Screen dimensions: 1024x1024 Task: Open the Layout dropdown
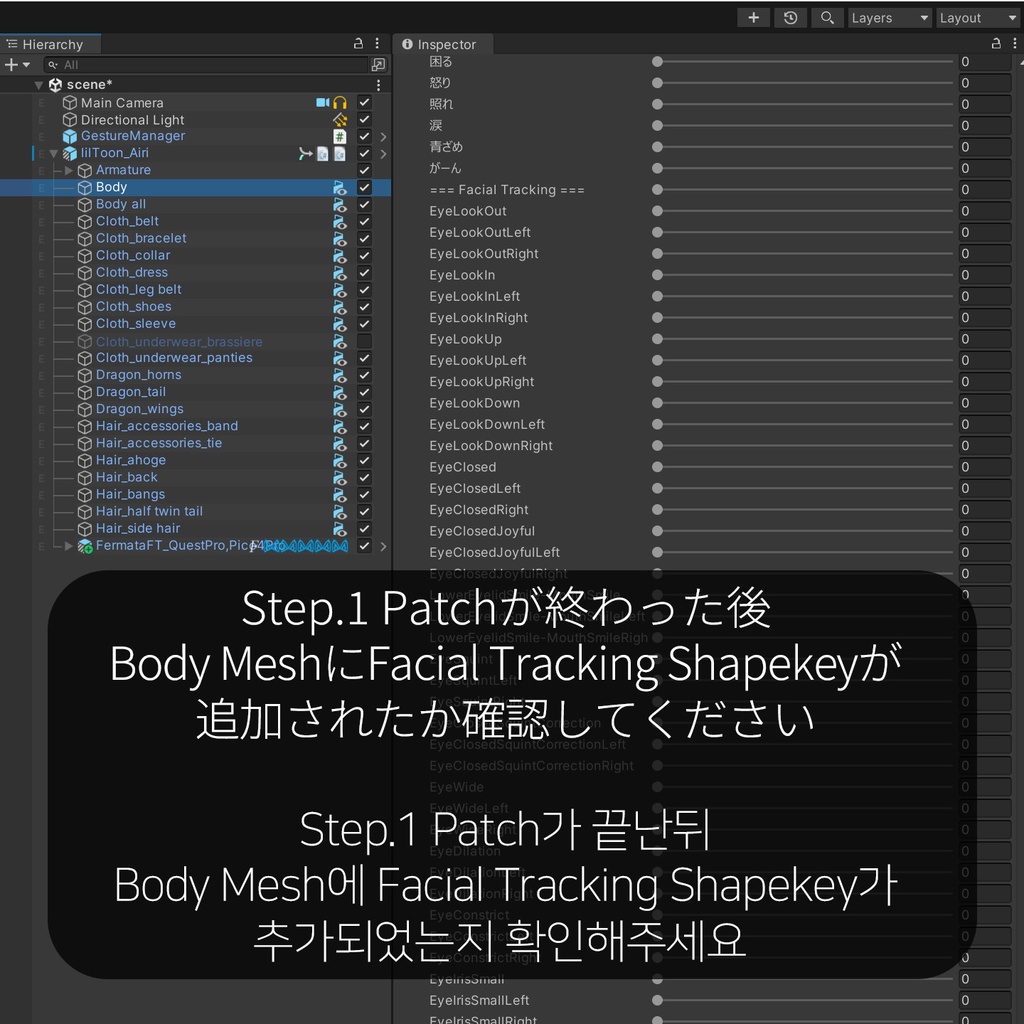(977, 17)
